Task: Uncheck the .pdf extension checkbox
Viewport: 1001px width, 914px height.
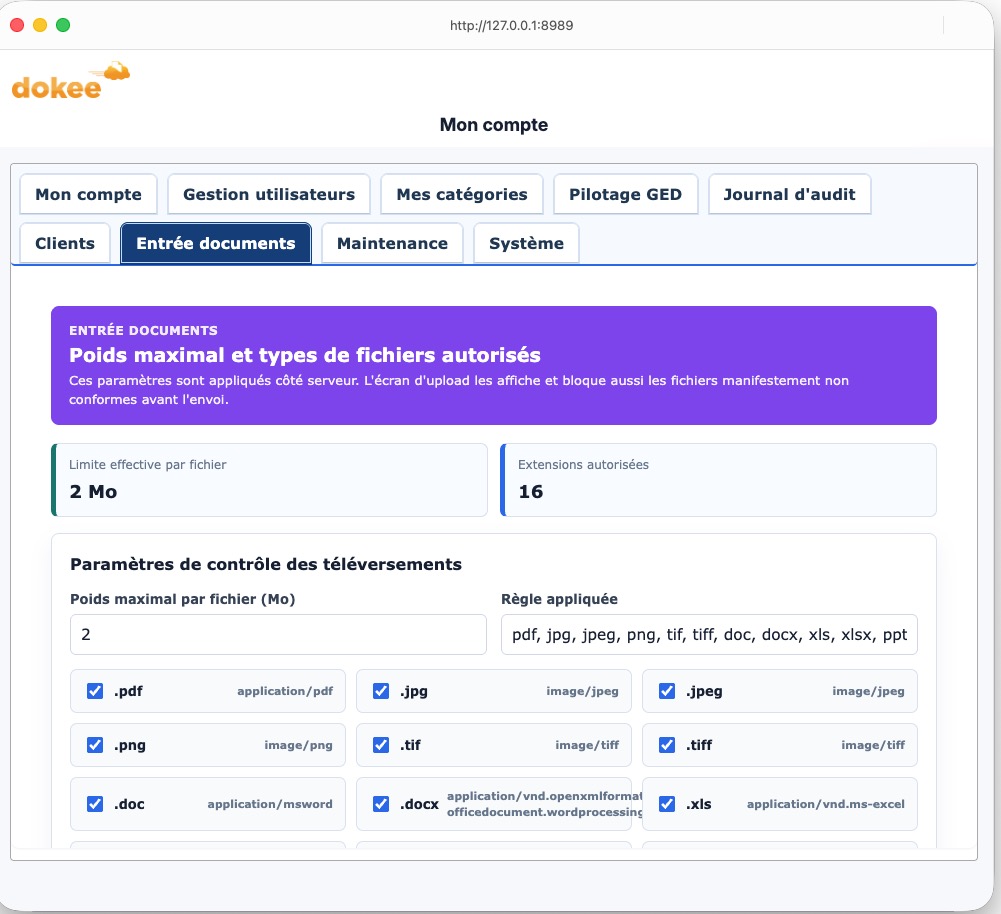Action: tap(95, 691)
